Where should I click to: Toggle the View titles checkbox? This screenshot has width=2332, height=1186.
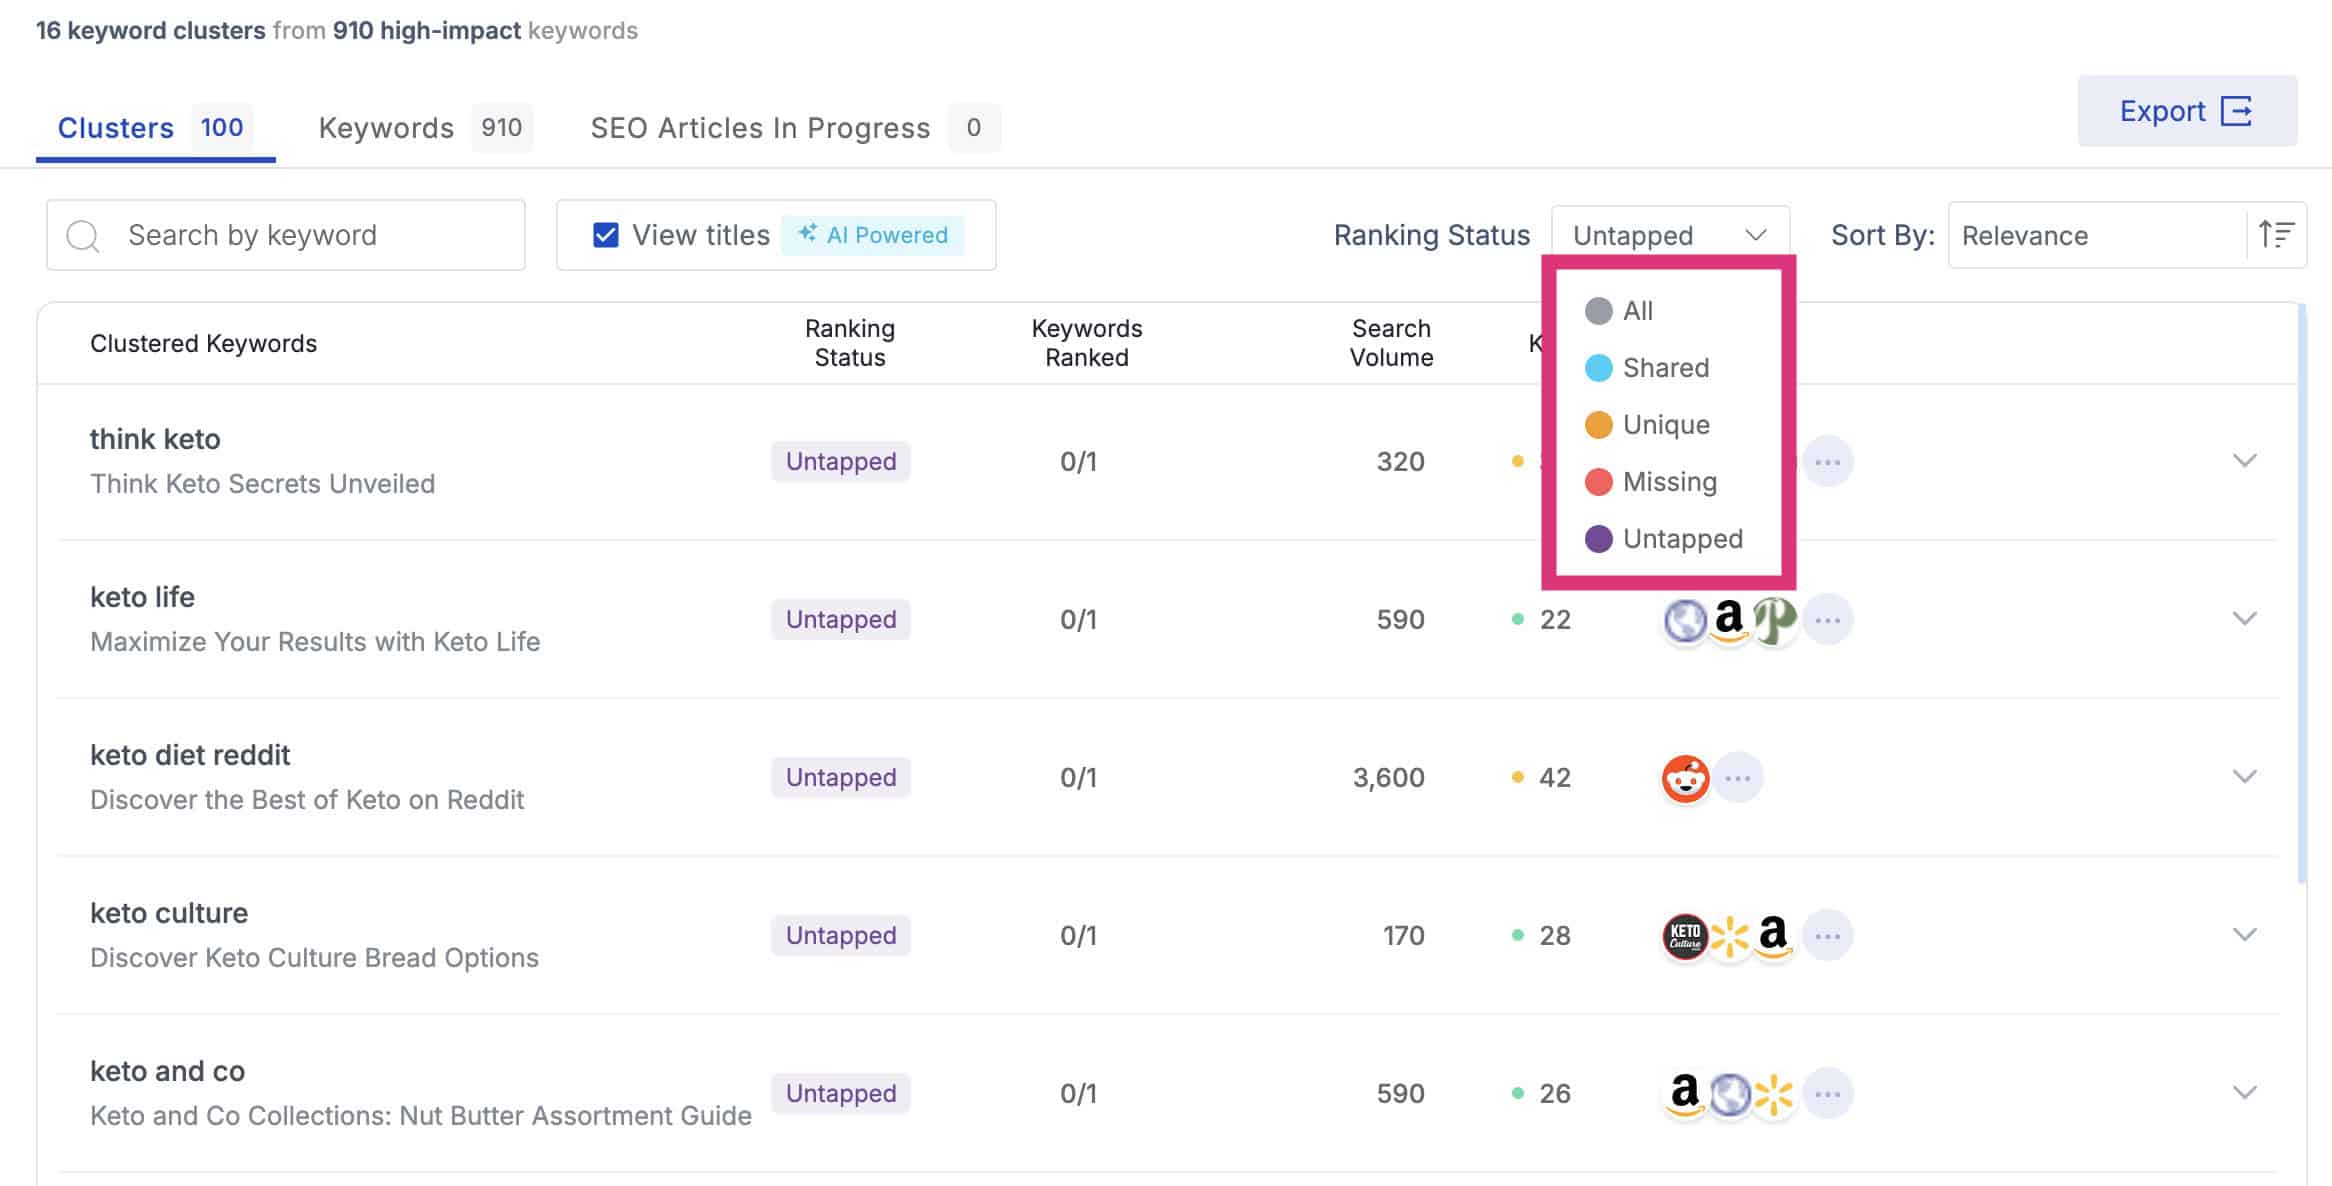[x=605, y=235]
